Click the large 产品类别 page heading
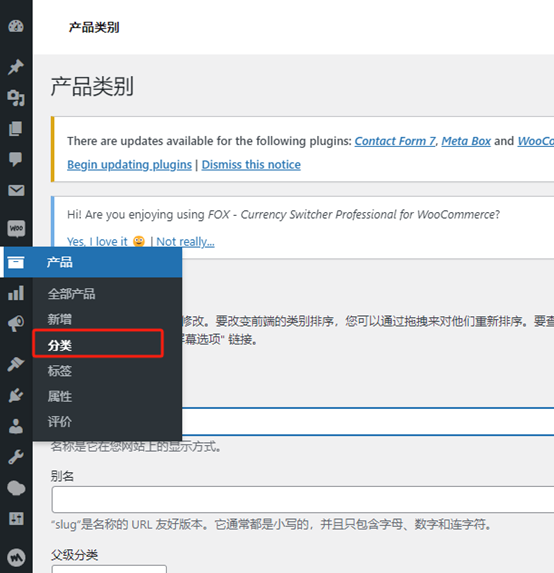This screenshot has height=573, width=554. [x=92, y=87]
